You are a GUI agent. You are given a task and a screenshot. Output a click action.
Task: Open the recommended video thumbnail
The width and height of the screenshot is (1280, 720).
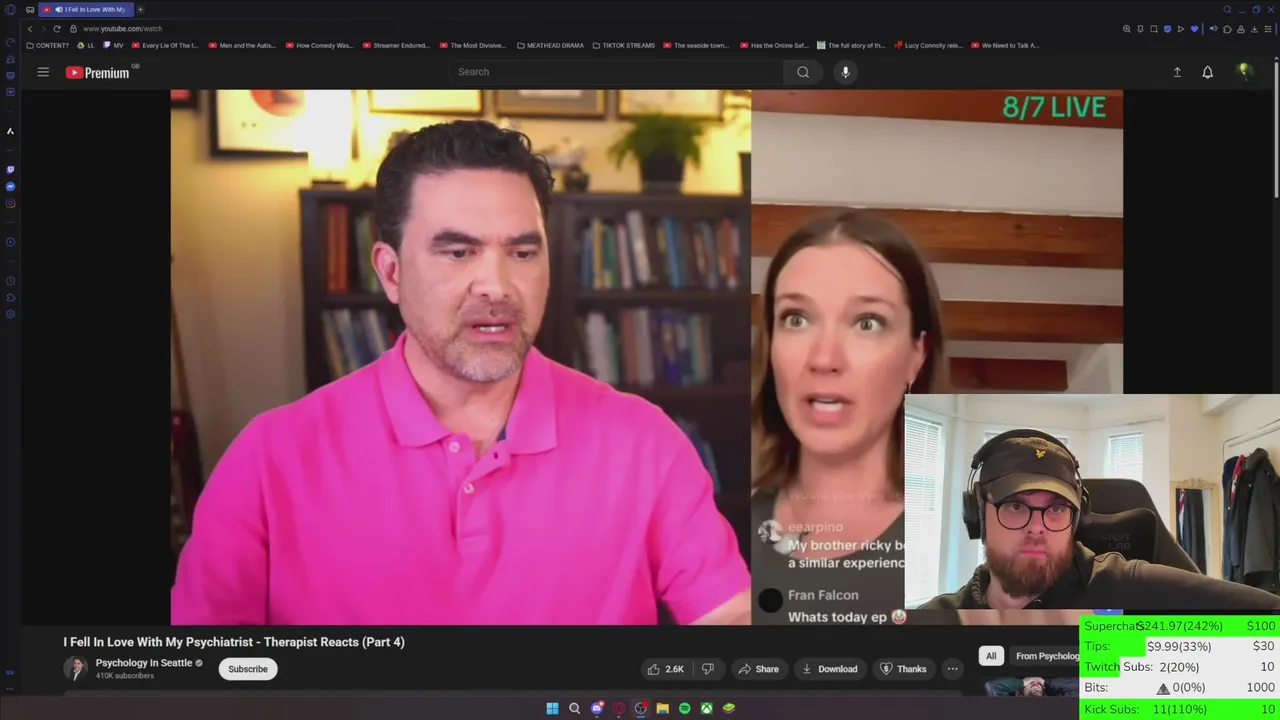coord(1031,685)
